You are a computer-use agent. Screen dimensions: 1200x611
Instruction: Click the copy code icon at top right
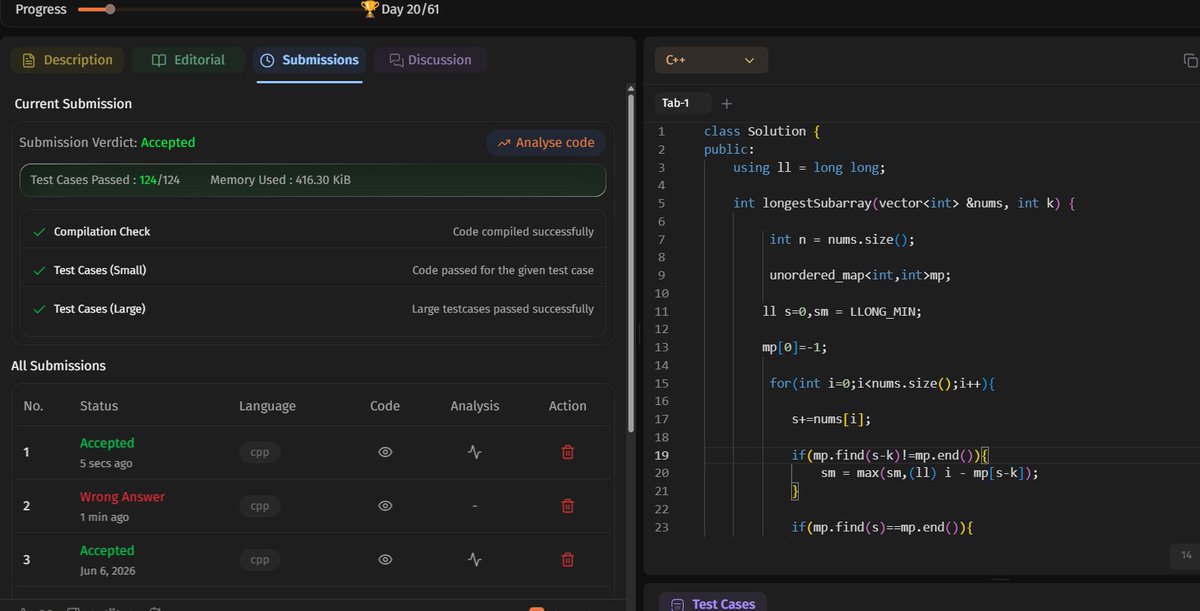(1190, 60)
